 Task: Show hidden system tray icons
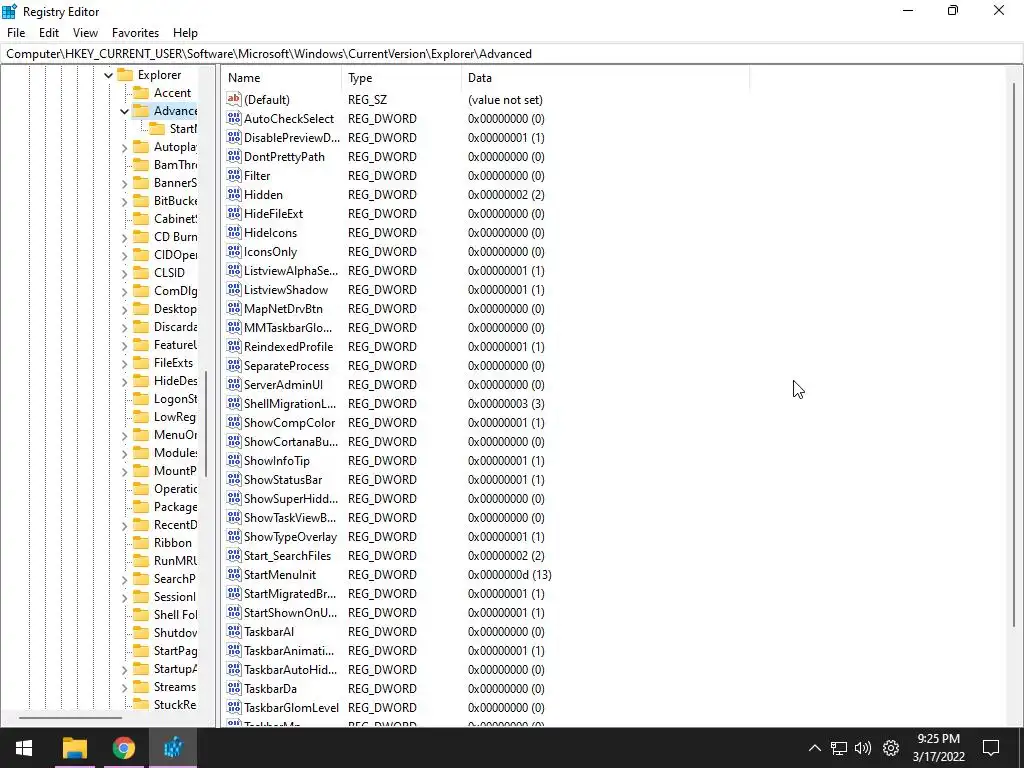pos(814,748)
